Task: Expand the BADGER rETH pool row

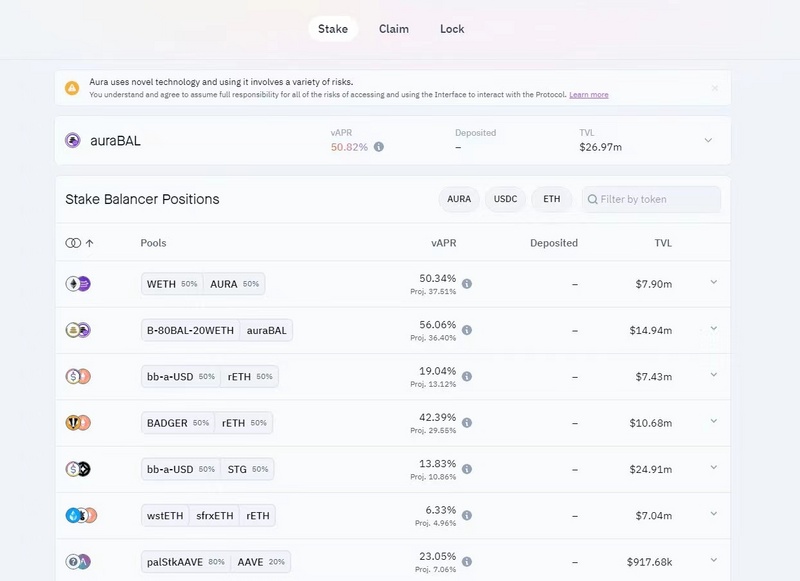Action: click(713, 422)
